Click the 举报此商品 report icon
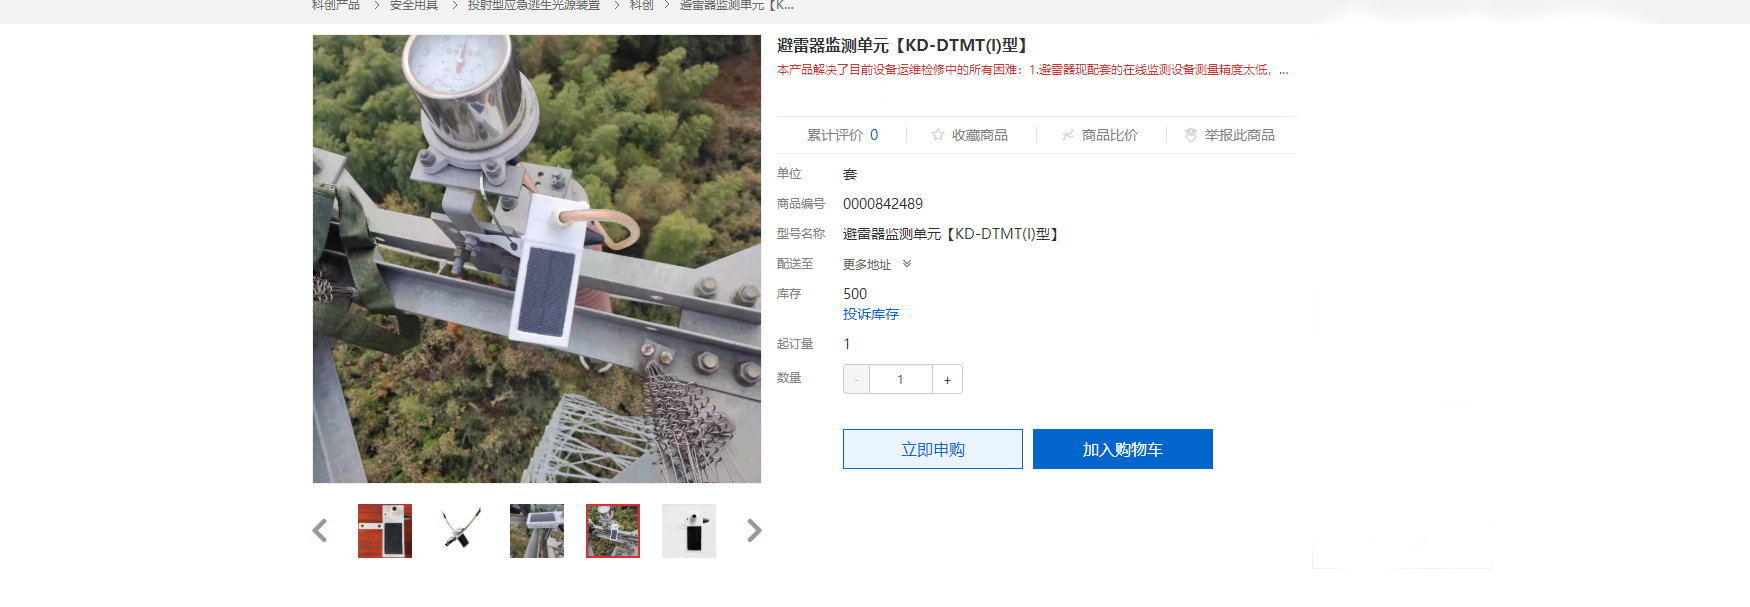1750x607 pixels. coord(1190,135)
